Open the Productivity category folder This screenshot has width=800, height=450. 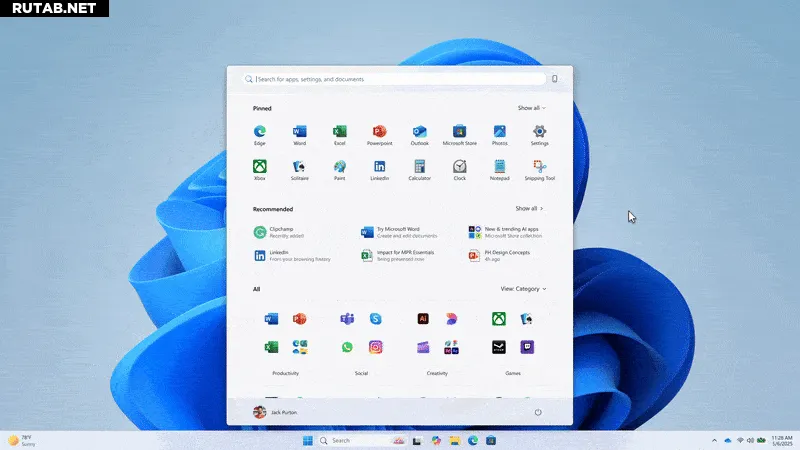(285, 334)
